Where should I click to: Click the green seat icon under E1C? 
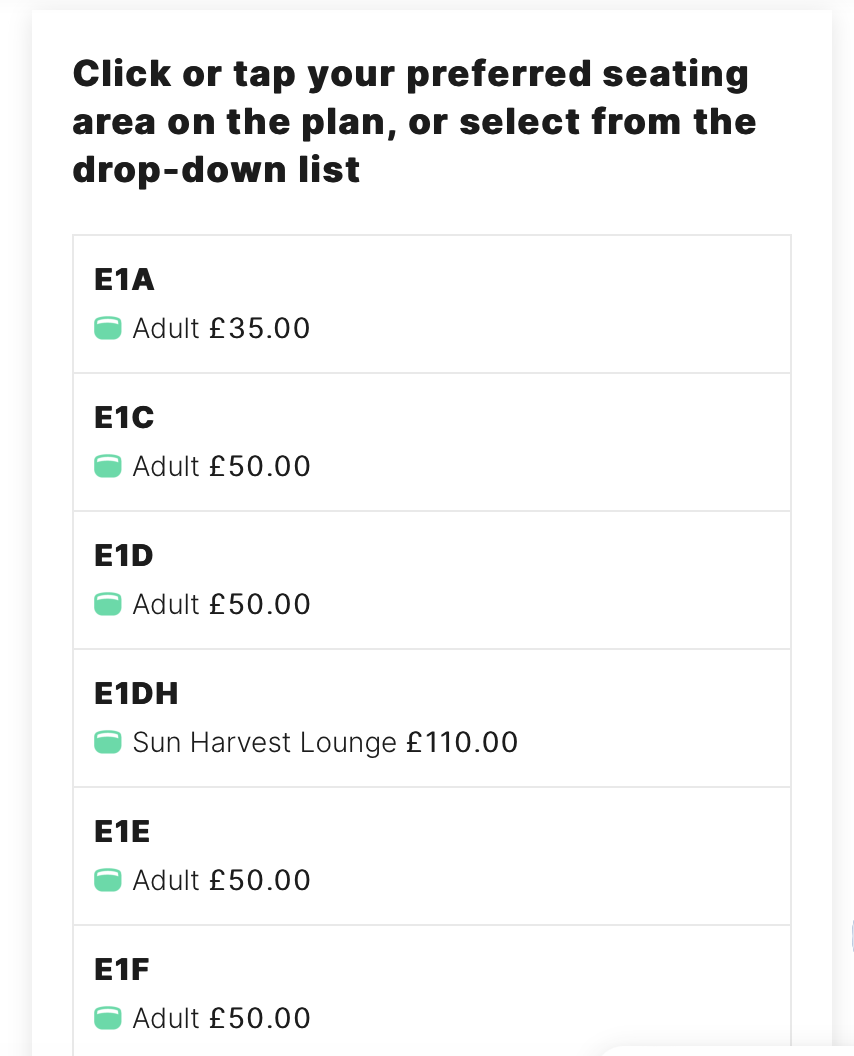click(108, 466)
